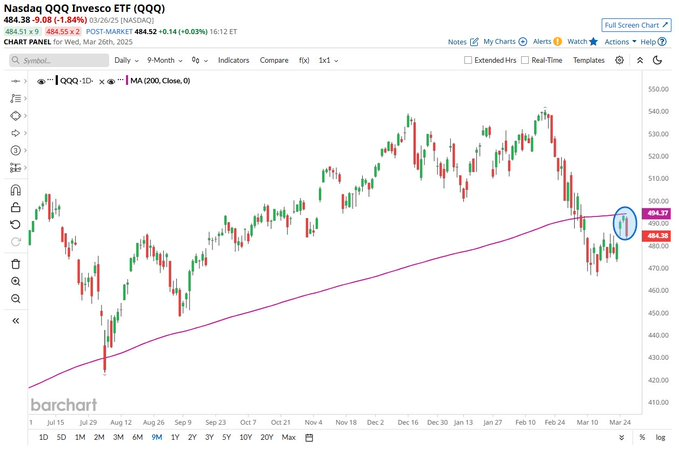Zoom in using the magnifier plus icon
Screen dimensions: 679x449
[15, 282]
